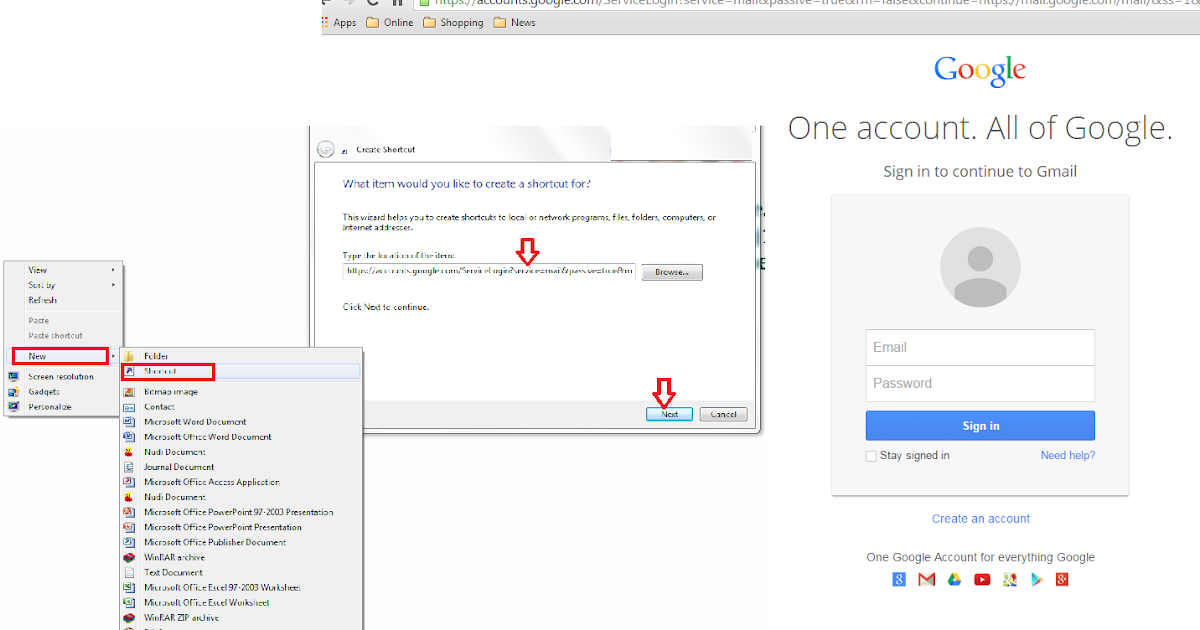Image resolution: width=1200 pixels, height=630 pixels.
Task: Click the blue Sign in button
Action: point(980,426)
